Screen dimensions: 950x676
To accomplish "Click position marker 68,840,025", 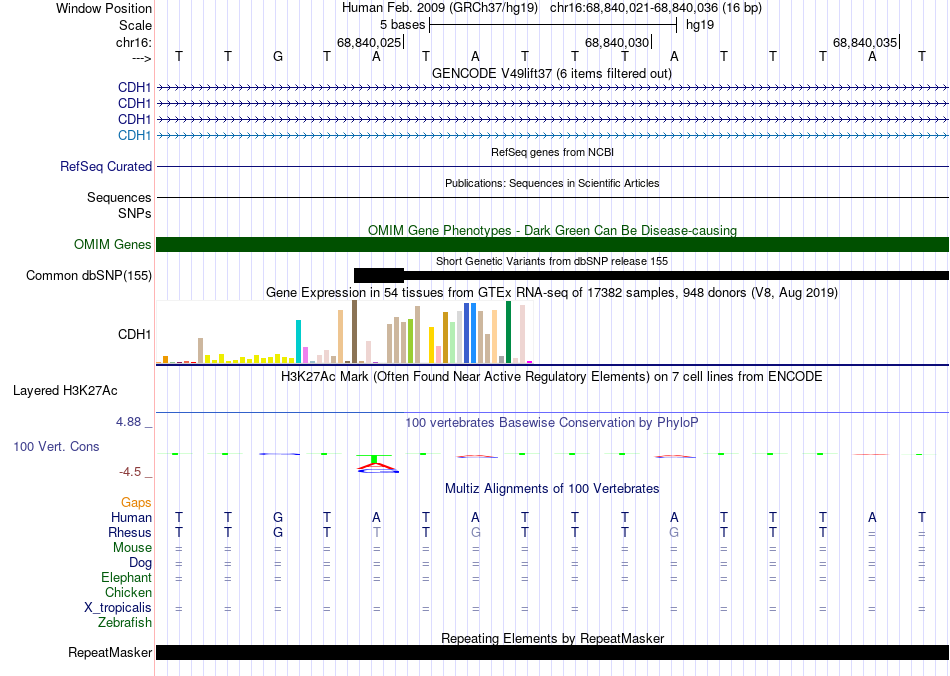I will [x=369, y=42].
